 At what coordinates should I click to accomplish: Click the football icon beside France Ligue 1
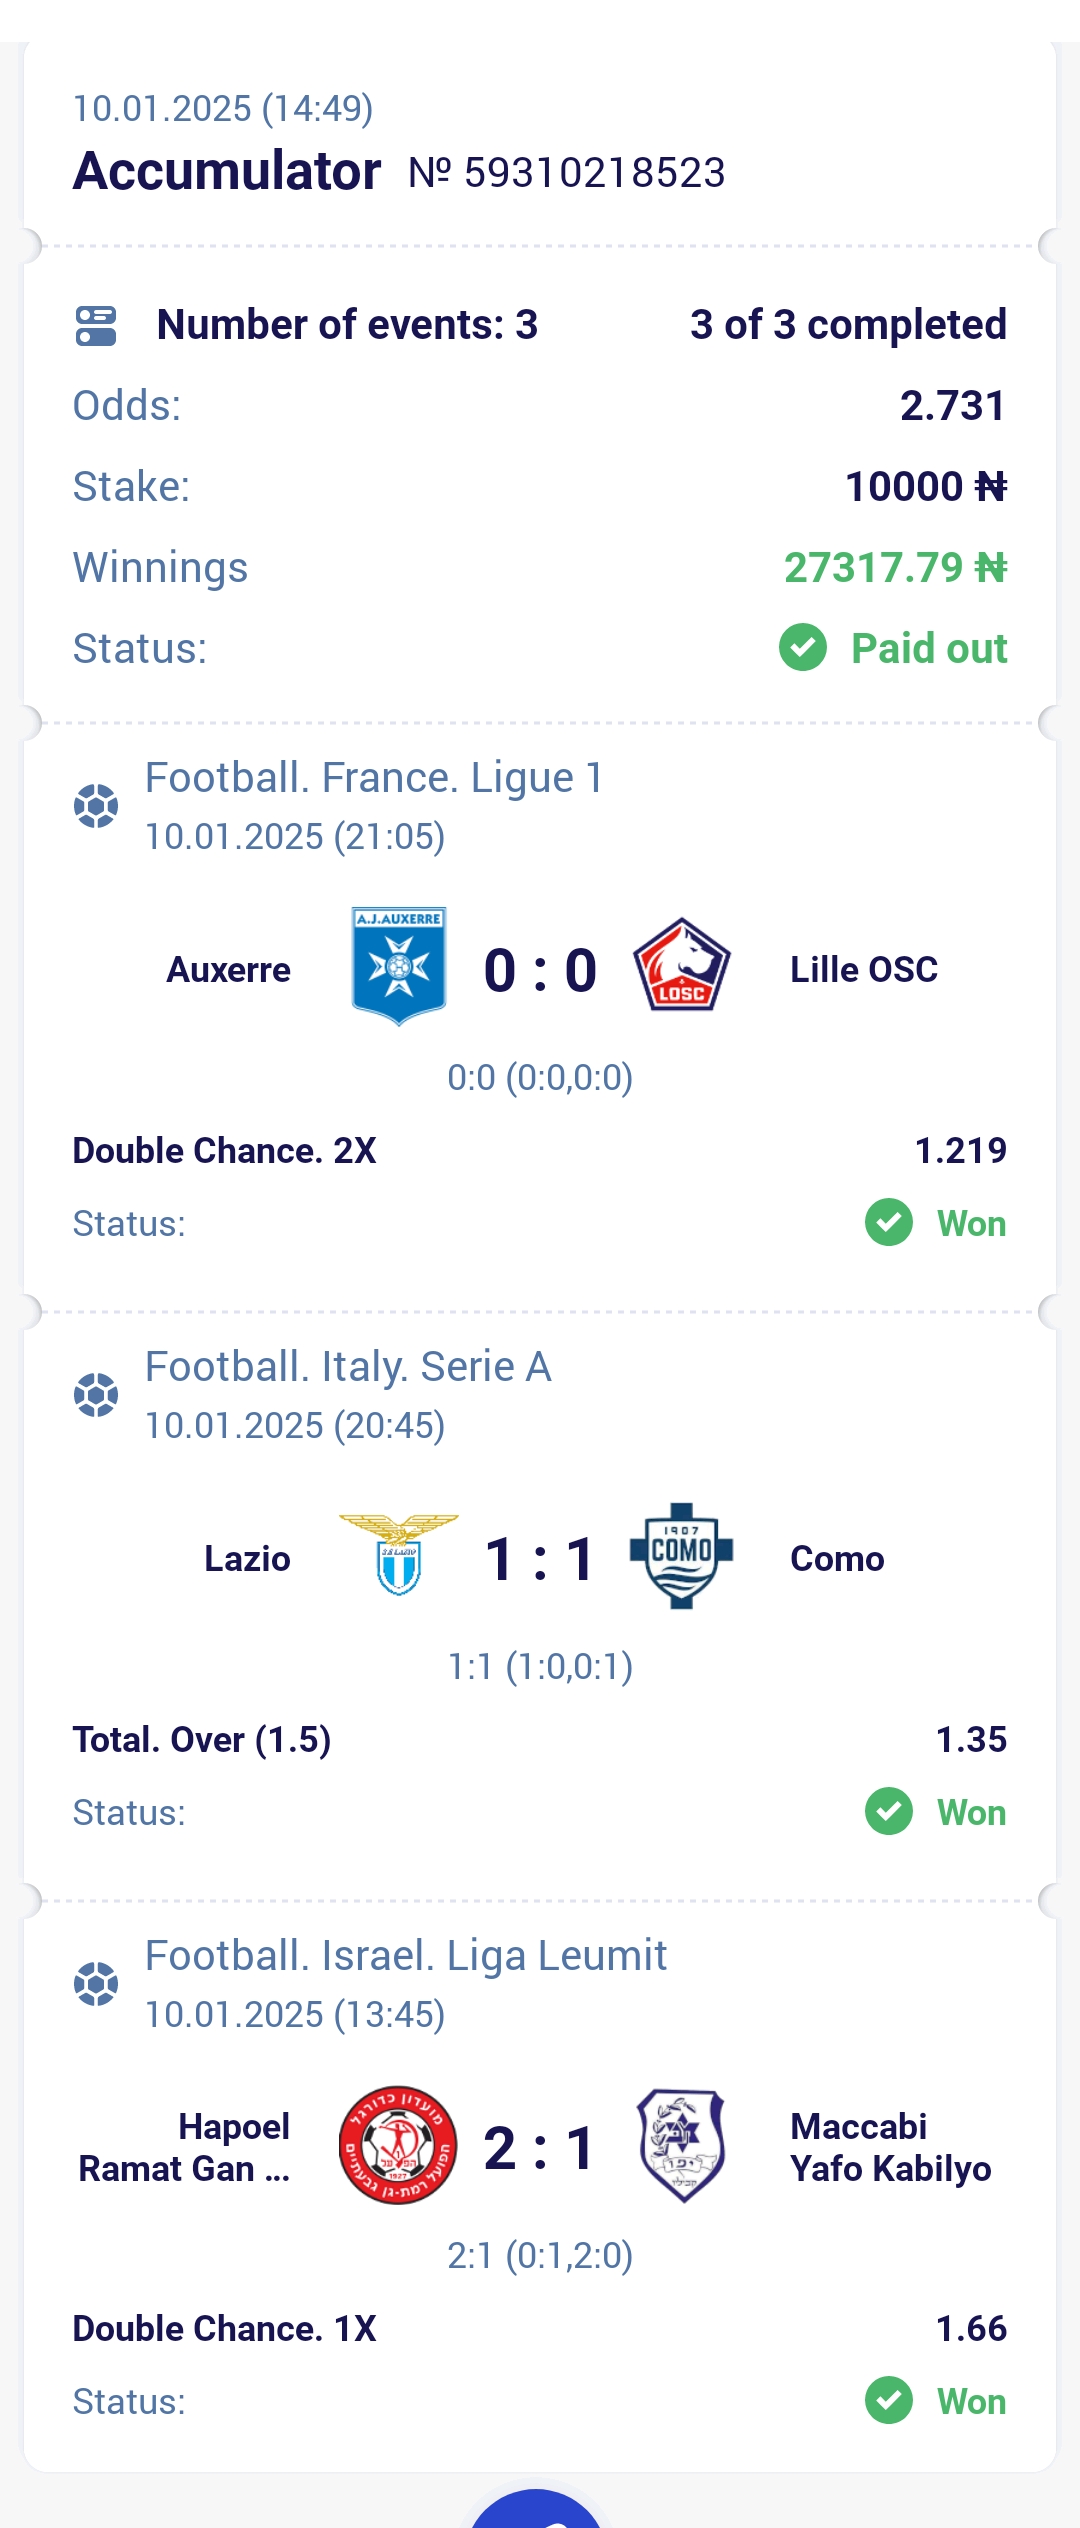pyautogui.click(x=96, y=806)
